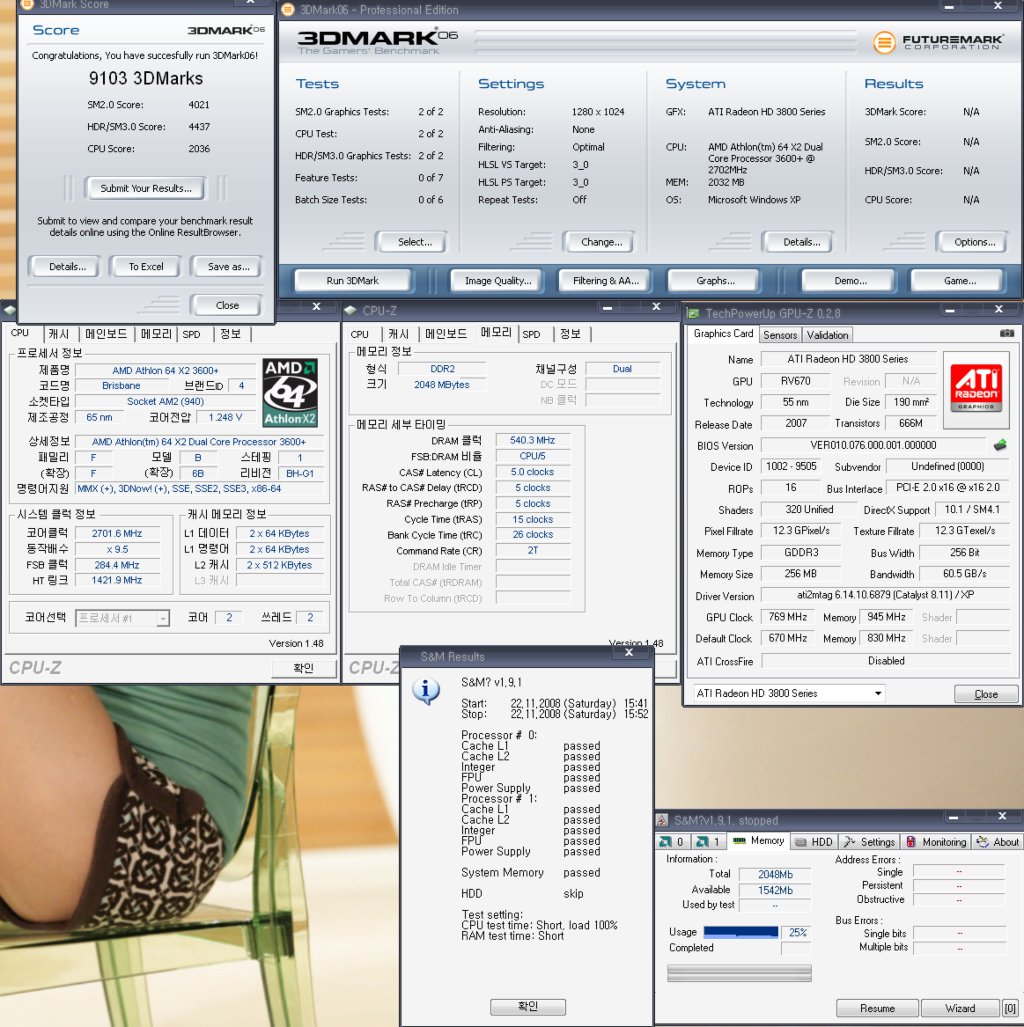Click the GPU Clock 769 MHz field
Screen dimensions: 1024x1027
pos(787,617)
